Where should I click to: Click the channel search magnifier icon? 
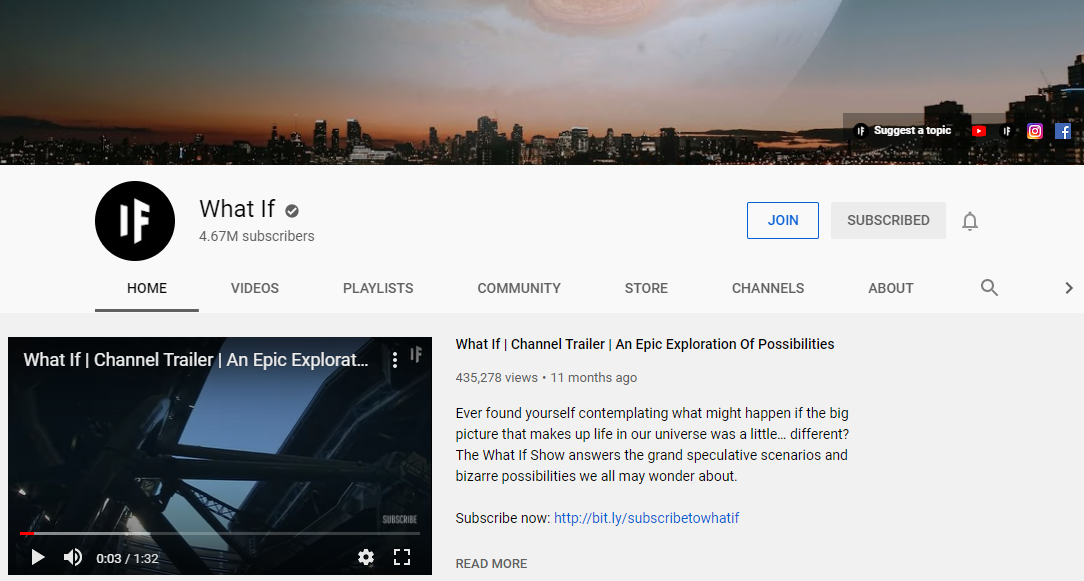(x=989, y=288)
